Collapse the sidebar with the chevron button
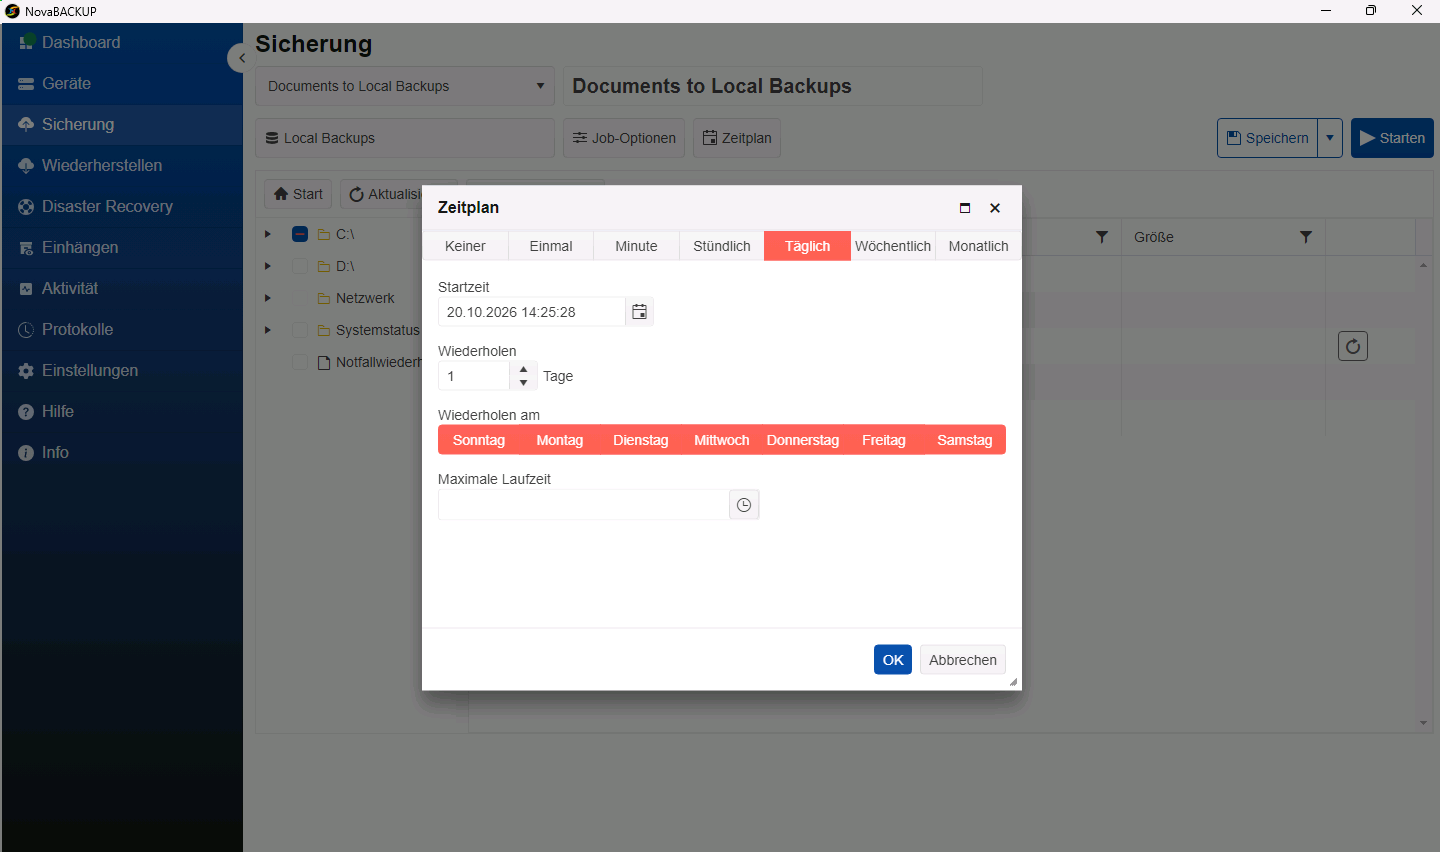This screenshot has width=1440, height=852. [241, 58]
